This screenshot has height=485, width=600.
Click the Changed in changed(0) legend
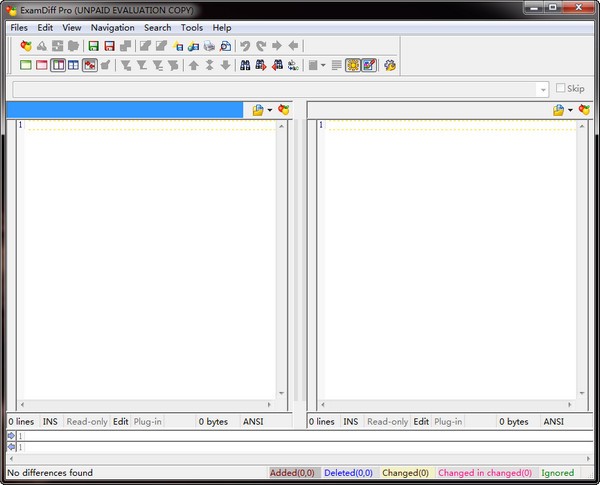coord(485,473)
